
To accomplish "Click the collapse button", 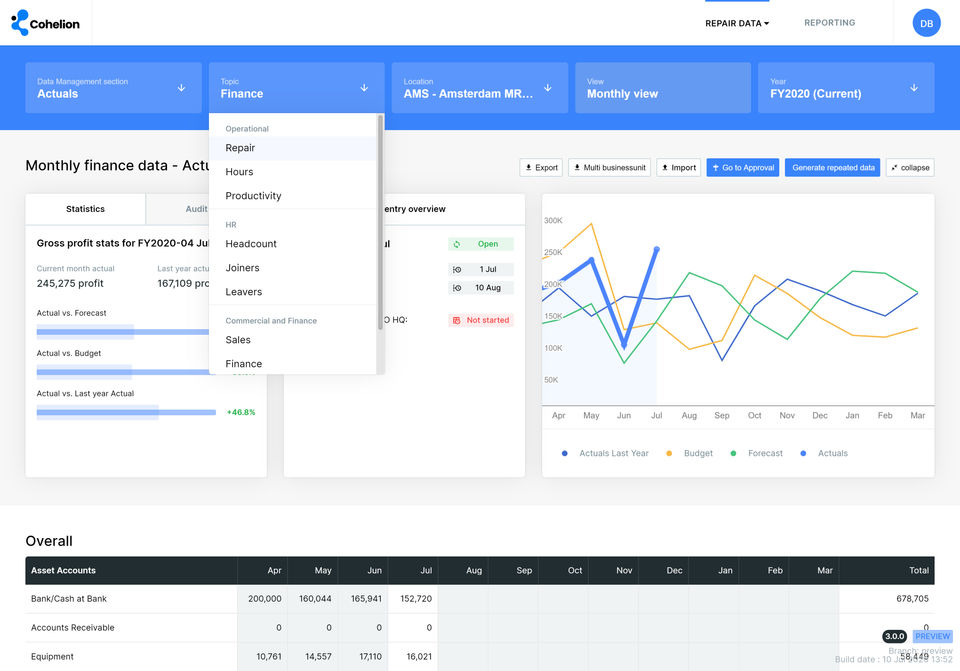I will click(910, 168).
